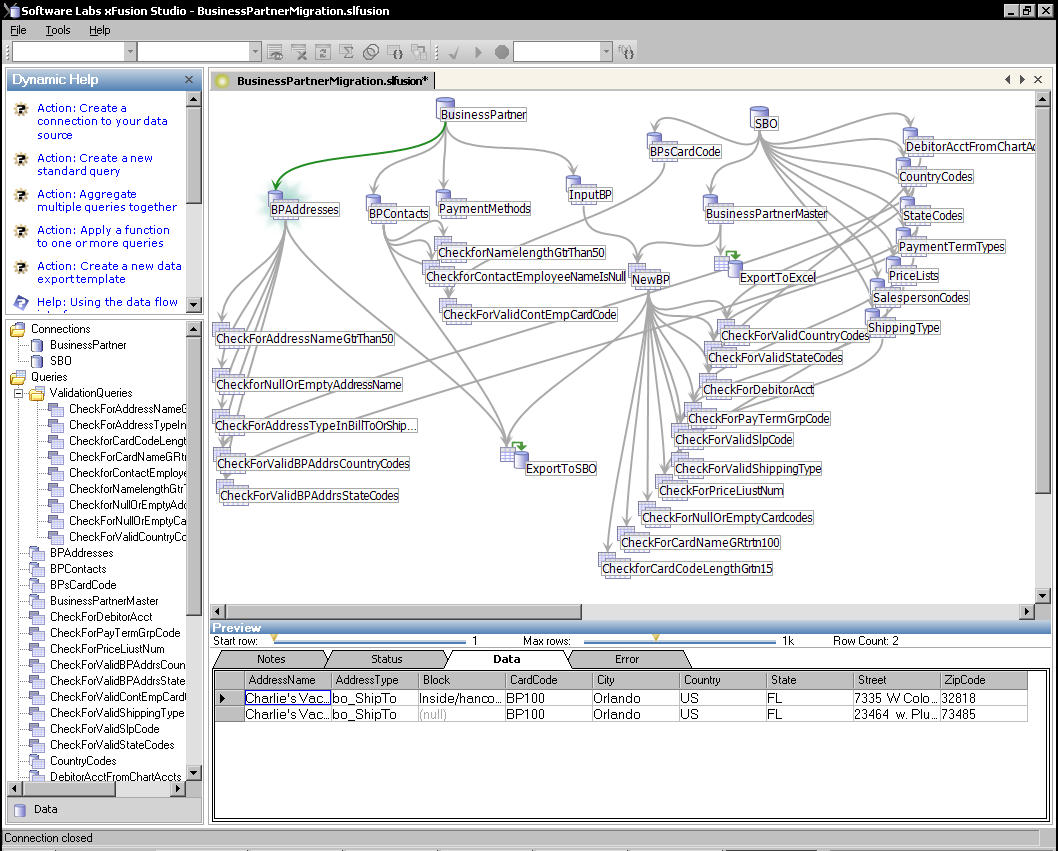Collapse the ValidationQueries folder in tree
This screenshot has height=851, width=1058.
click(18, 393)
